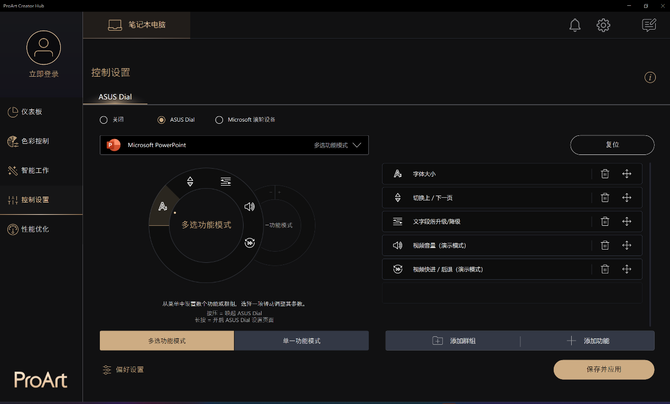
Task: Click the paragraph level icon on dial
Action: (x=226, y=181)
